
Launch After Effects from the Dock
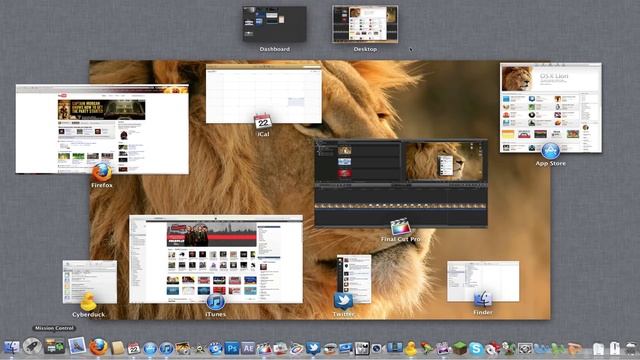[x=248, y=348]
